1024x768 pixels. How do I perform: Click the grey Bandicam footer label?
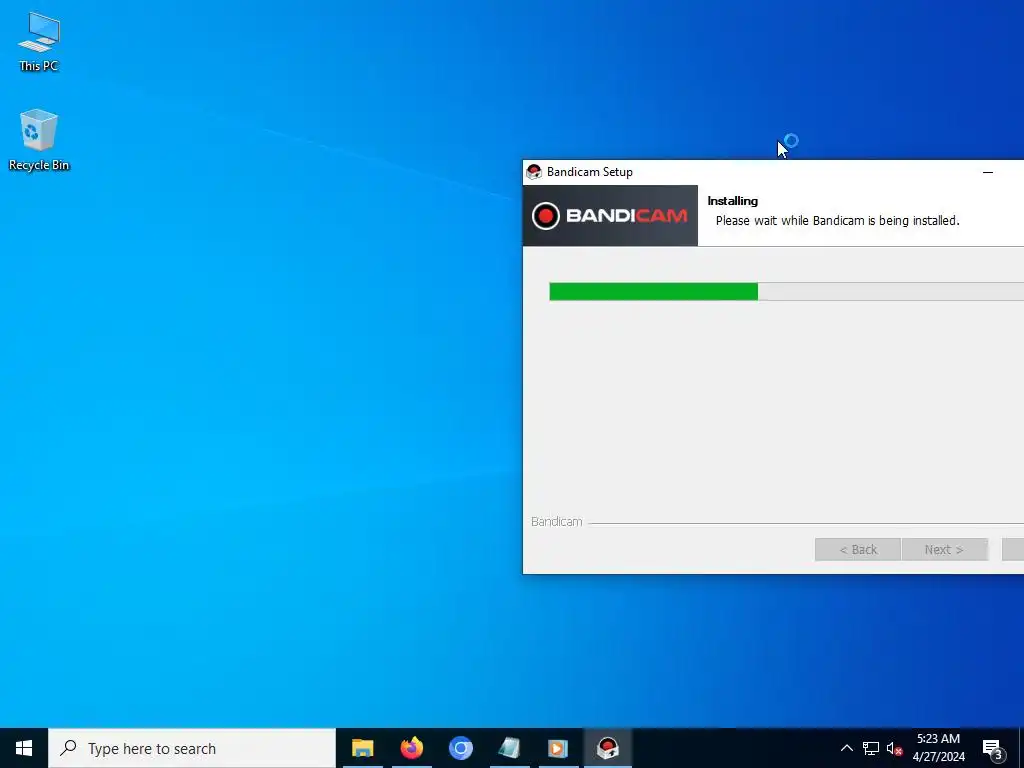click(x=556, y=522)
